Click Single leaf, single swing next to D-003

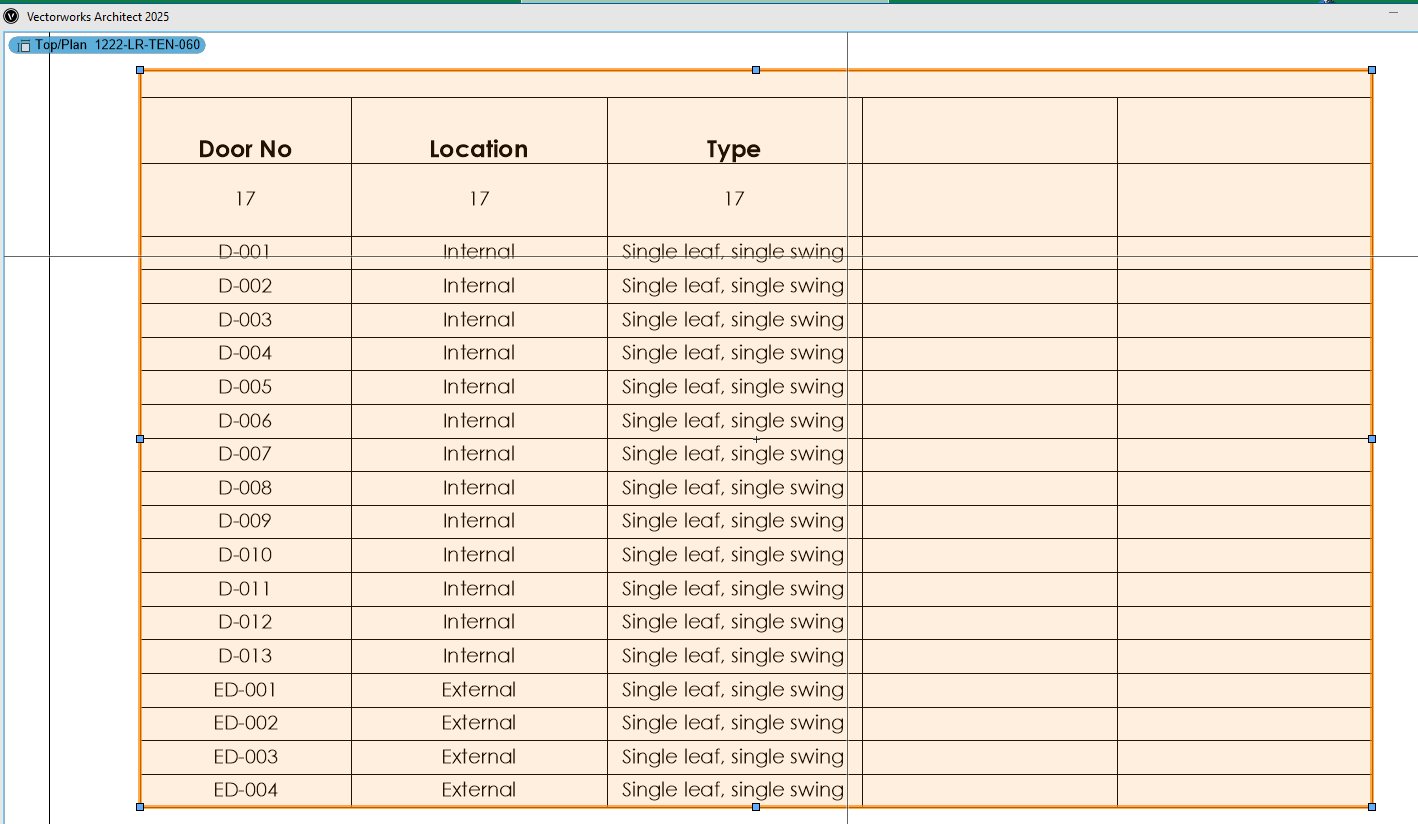732,319
